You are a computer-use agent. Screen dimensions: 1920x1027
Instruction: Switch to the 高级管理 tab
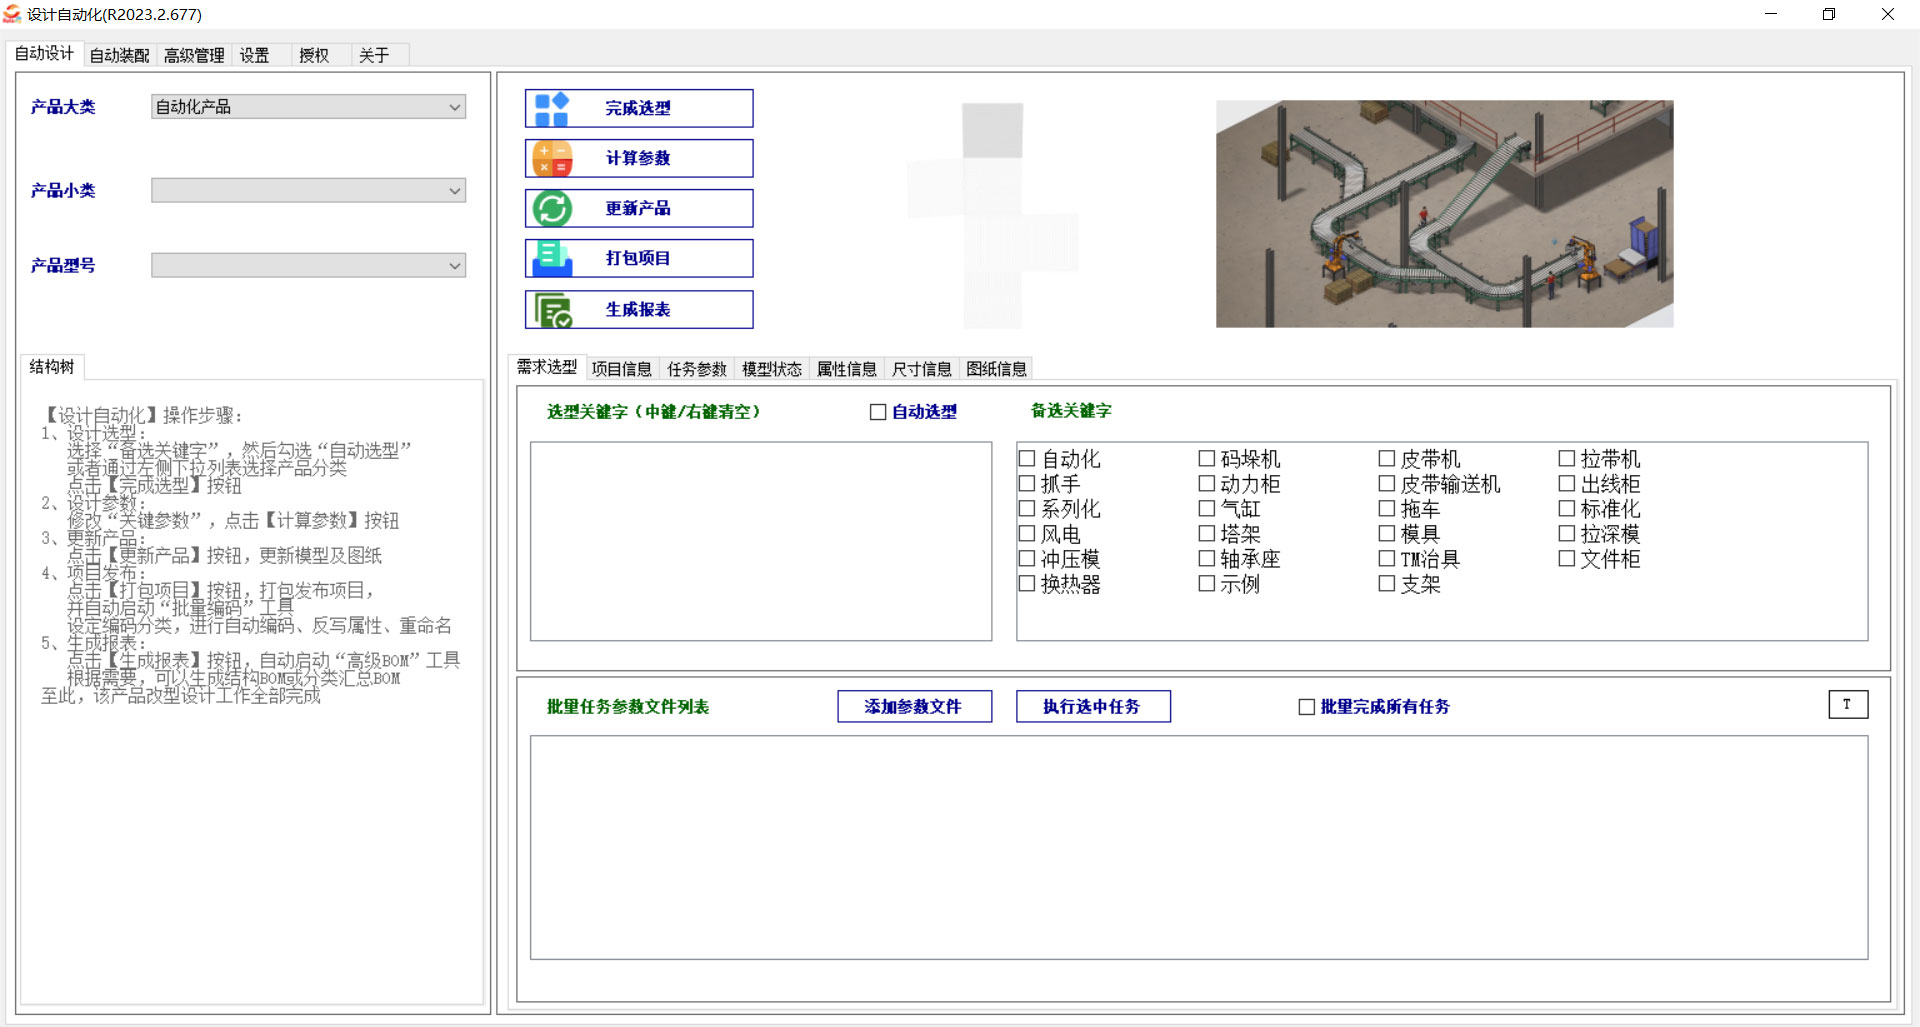coord(194,56)
